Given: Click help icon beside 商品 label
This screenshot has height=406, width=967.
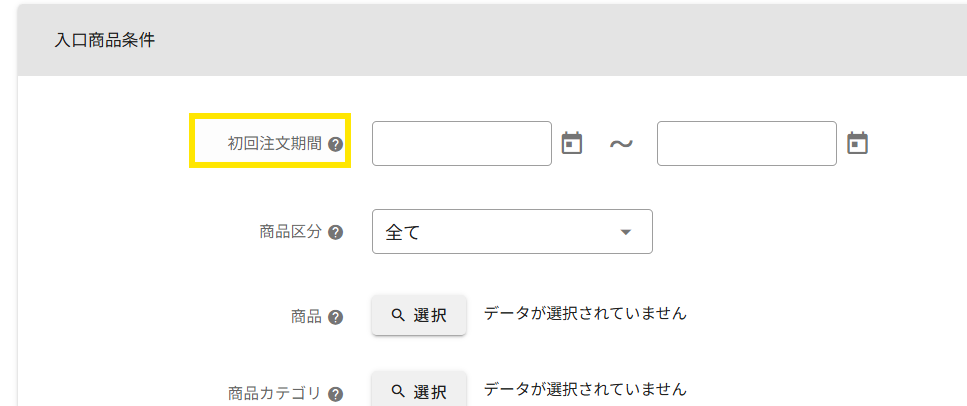Looking at the screenshot, I should [336, 317].
